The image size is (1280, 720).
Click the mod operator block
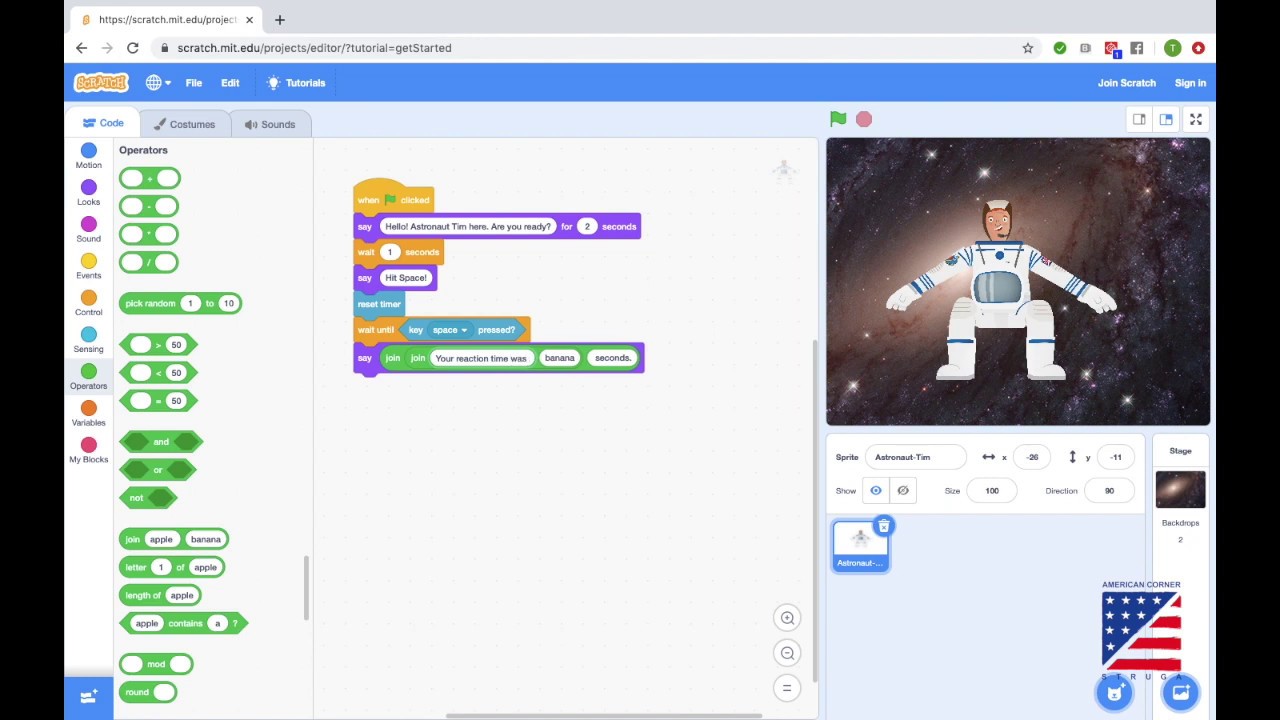click(156, 664)
